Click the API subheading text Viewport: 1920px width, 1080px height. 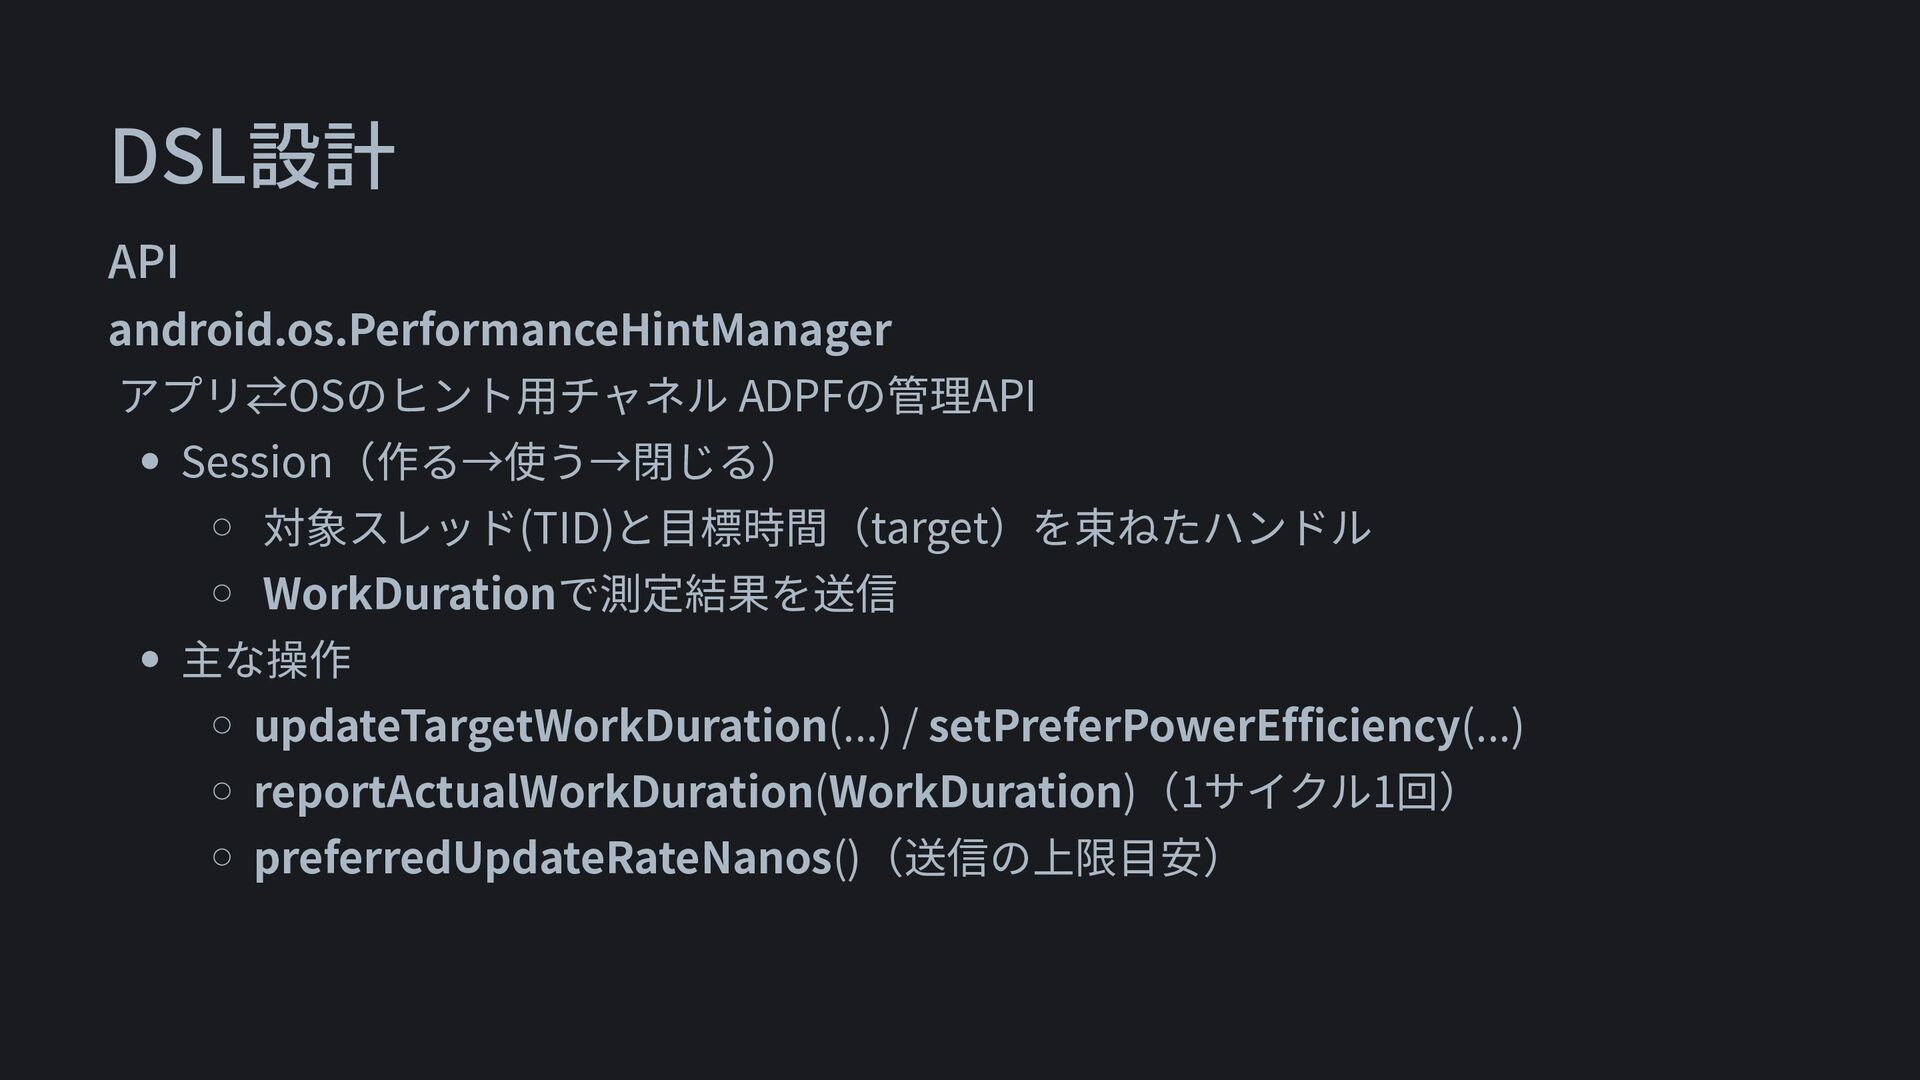[x=143, y=262]
